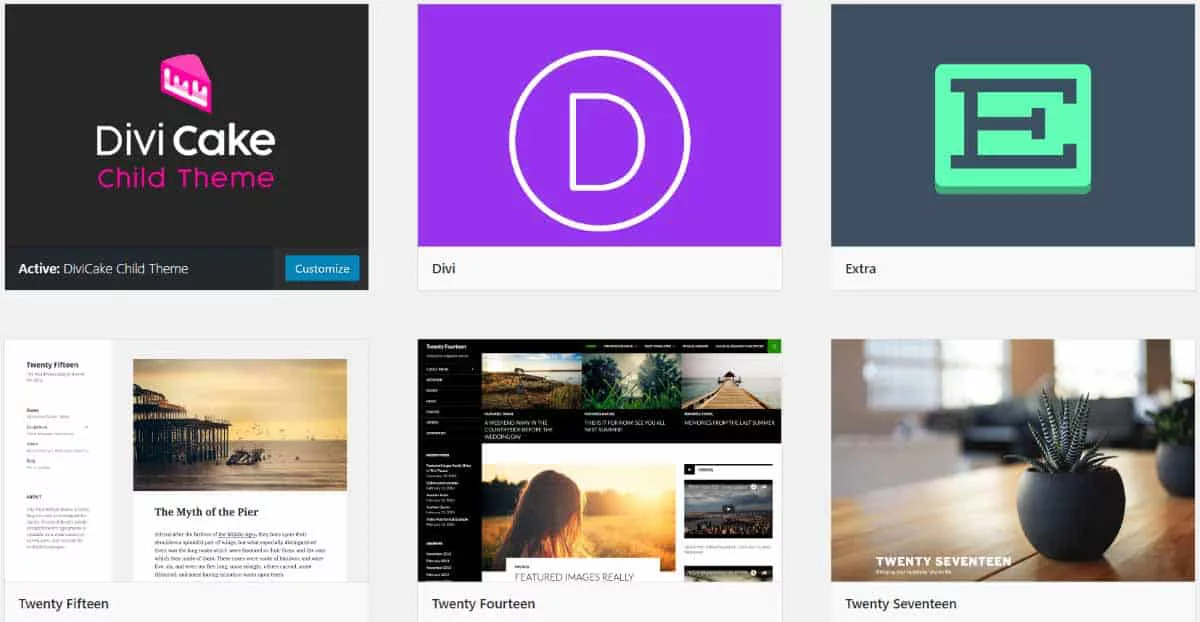Open the Twenty Fourteen theme preview
The image size is (1200, 622).
pyautogui.click(x=599, y=461)
